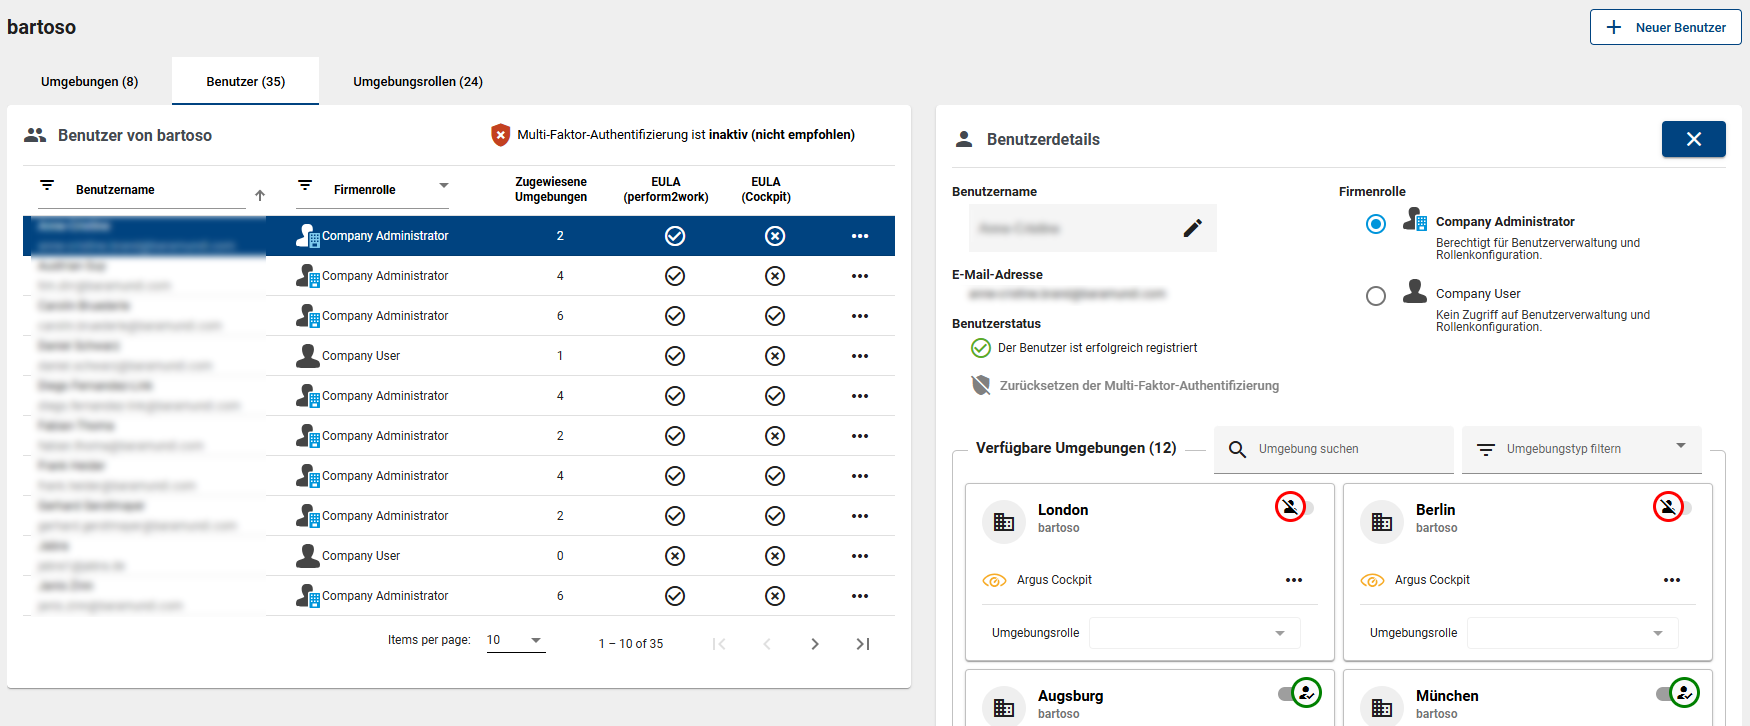Jump to last page of the user list

[862, 644]
